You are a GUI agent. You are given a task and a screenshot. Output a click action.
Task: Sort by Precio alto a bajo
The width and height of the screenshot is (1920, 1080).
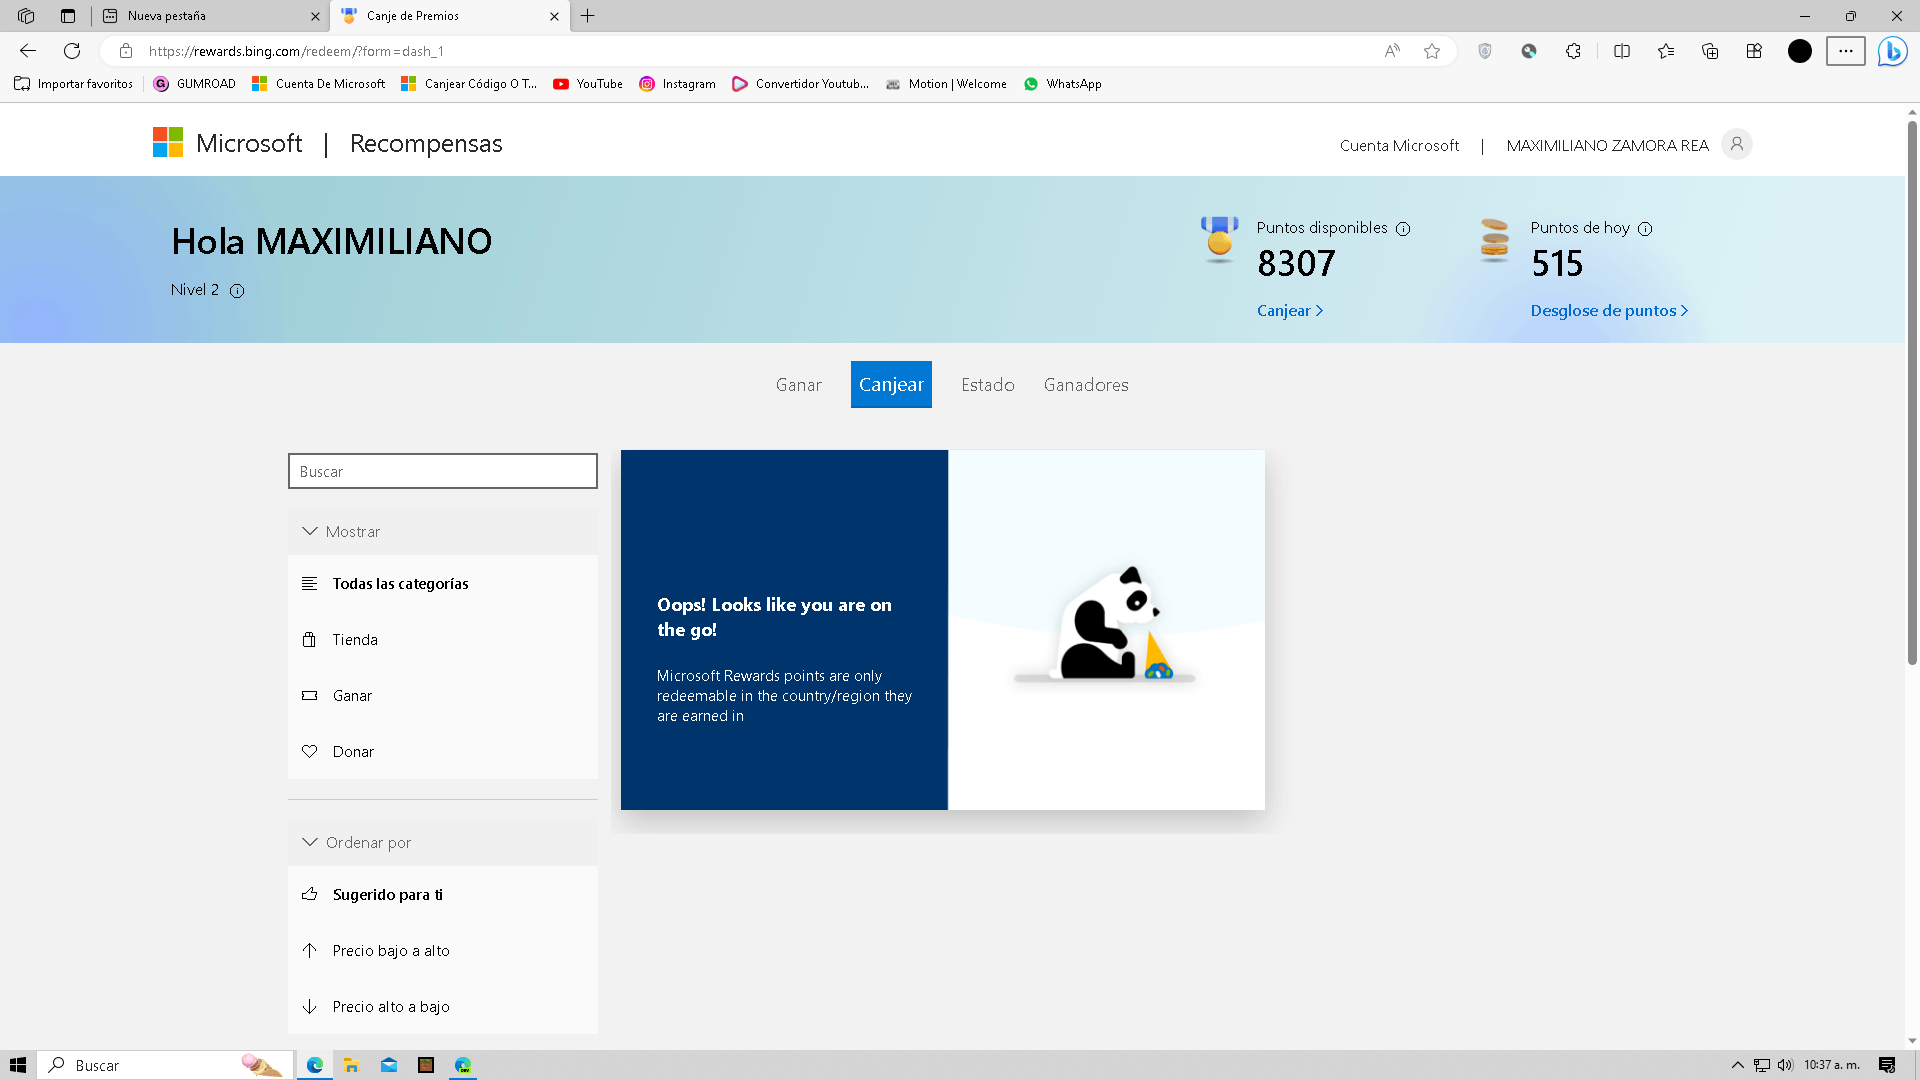pyautogui.click(x=443, y=1007)
